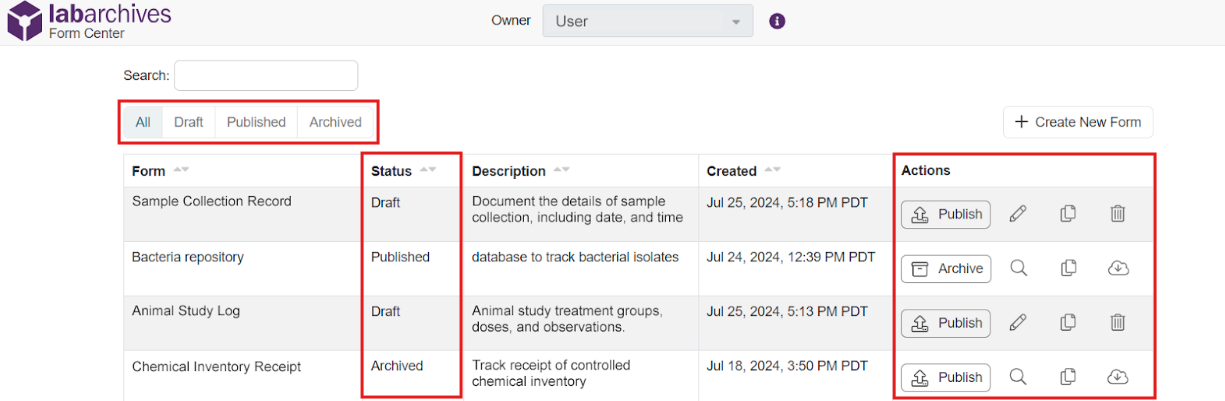Download Bacteria repository form data
This screenshot has height=401, width=1225.
coord(1118,268)
